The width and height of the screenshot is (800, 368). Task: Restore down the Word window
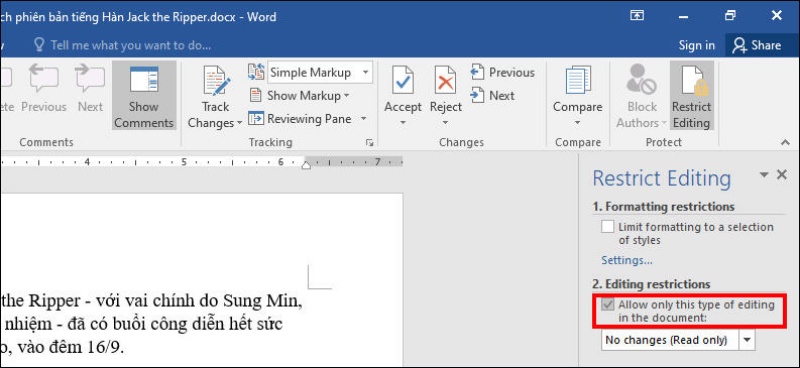pos(730,16)
